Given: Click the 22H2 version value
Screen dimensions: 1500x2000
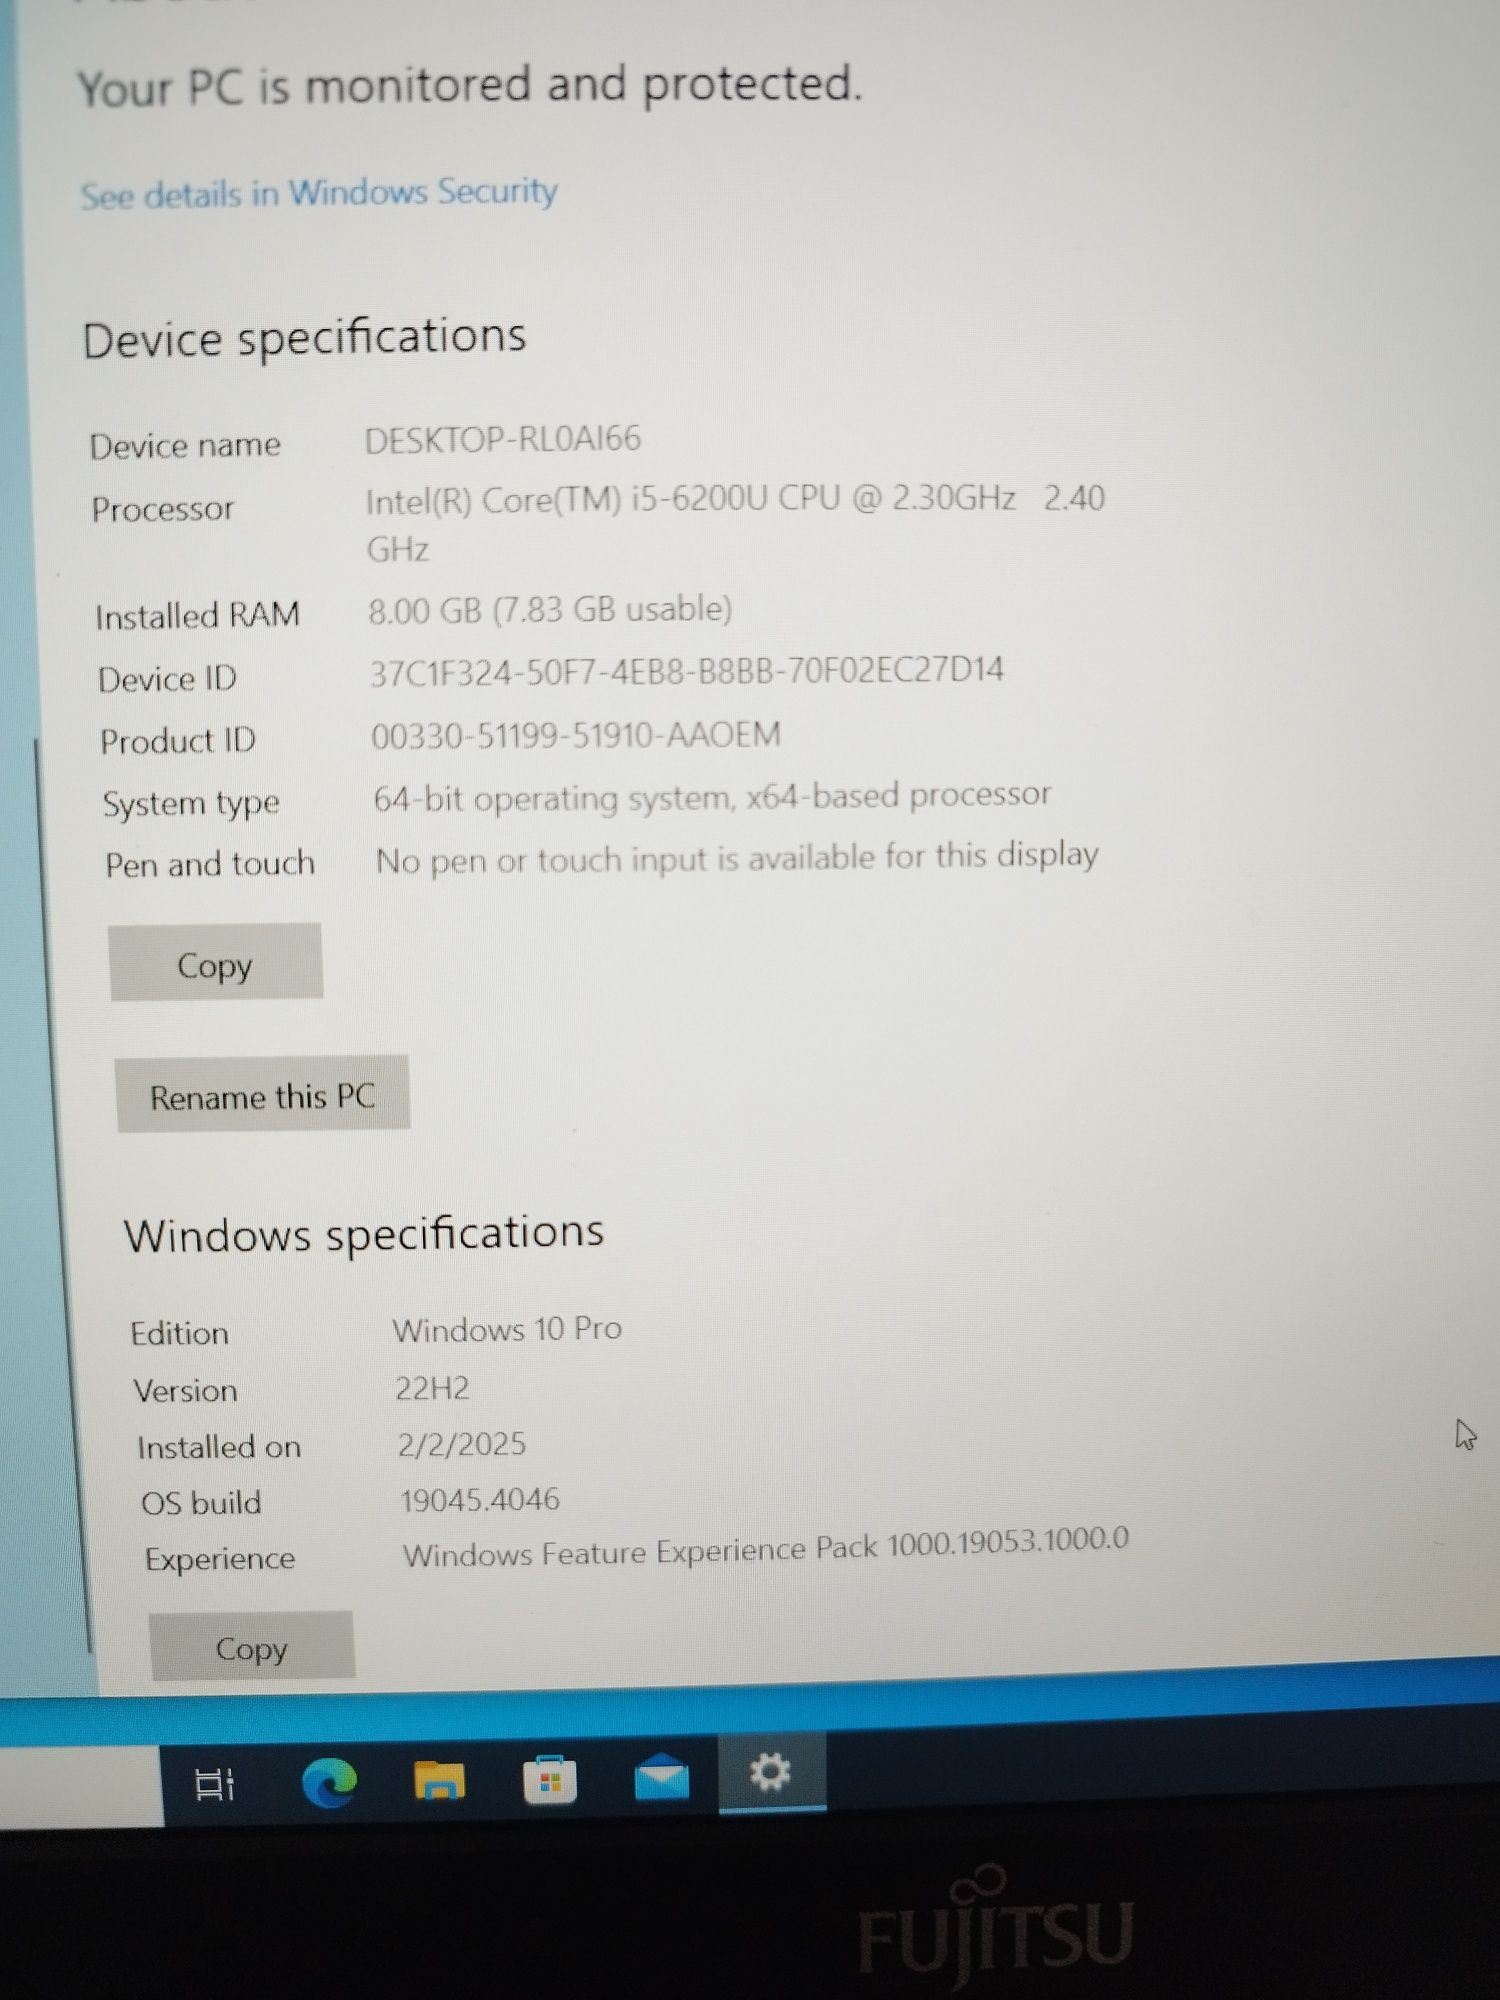Looking at the screenshot, I should coord(432,1388).
